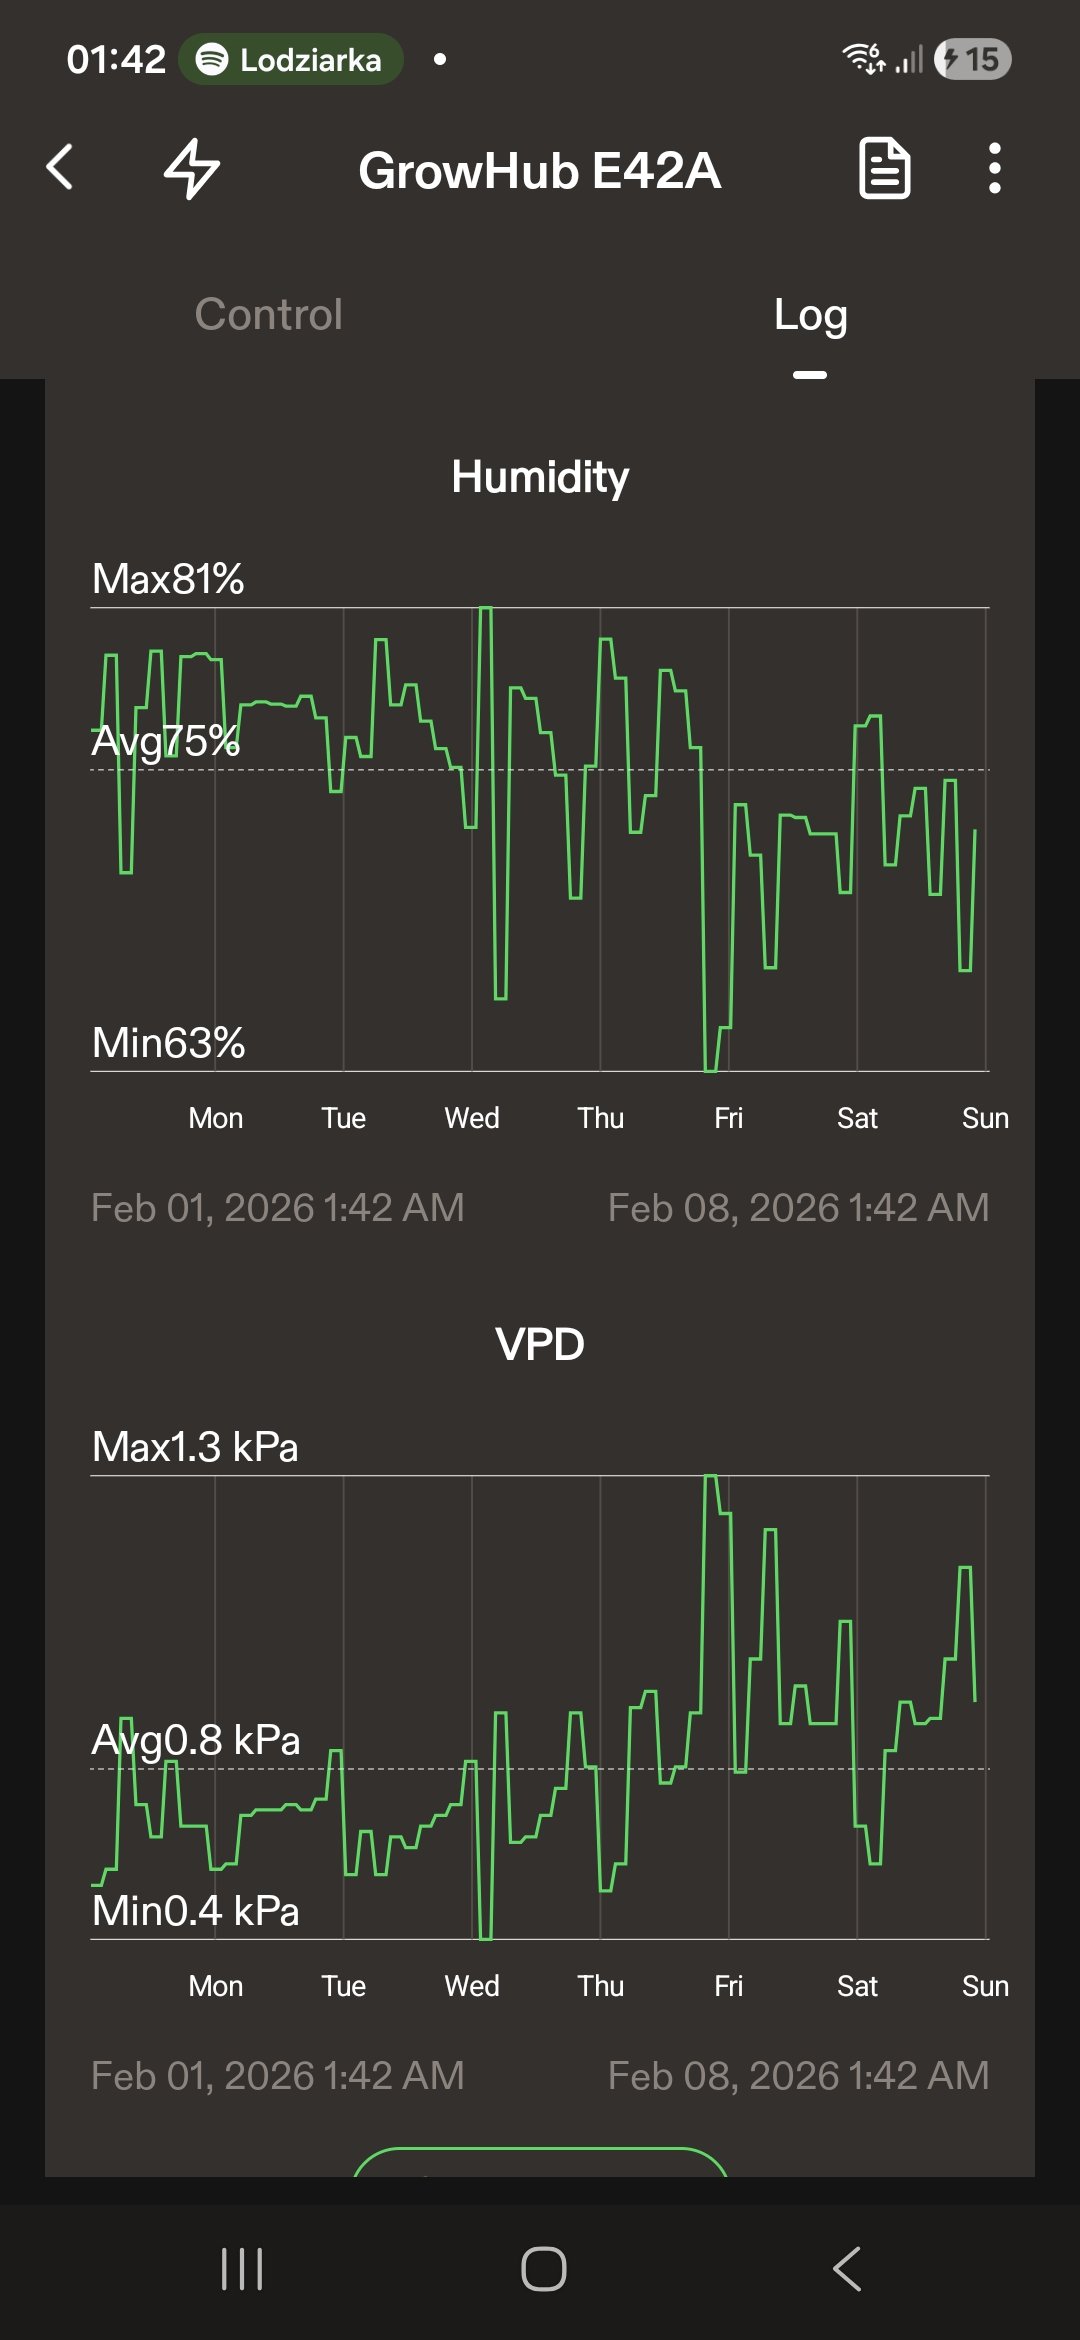The height and width of the screenshot is (2340, 1080).
Task: Select the Log tab
Action: pos(810,316)
